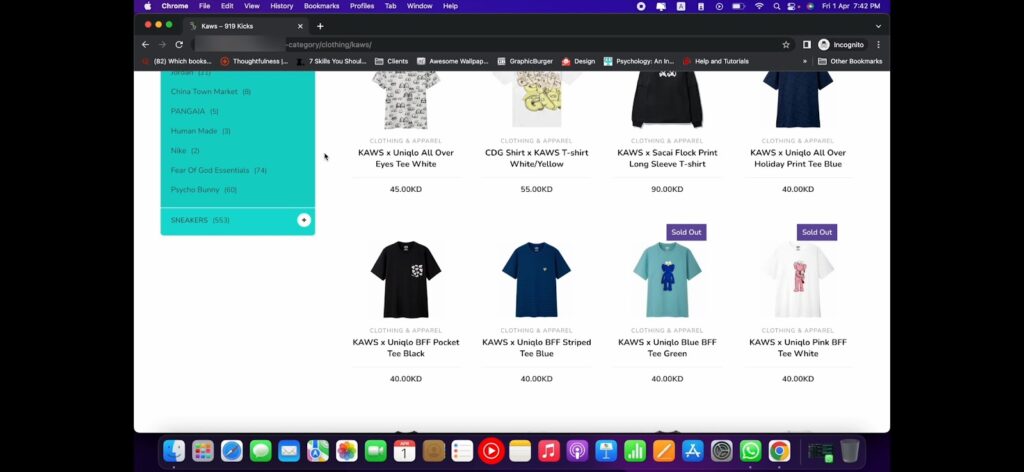Show hidden bookmarks via double-chevron
The width and height of the screenshot is (1024, 472).
click(x=805, y=61)
